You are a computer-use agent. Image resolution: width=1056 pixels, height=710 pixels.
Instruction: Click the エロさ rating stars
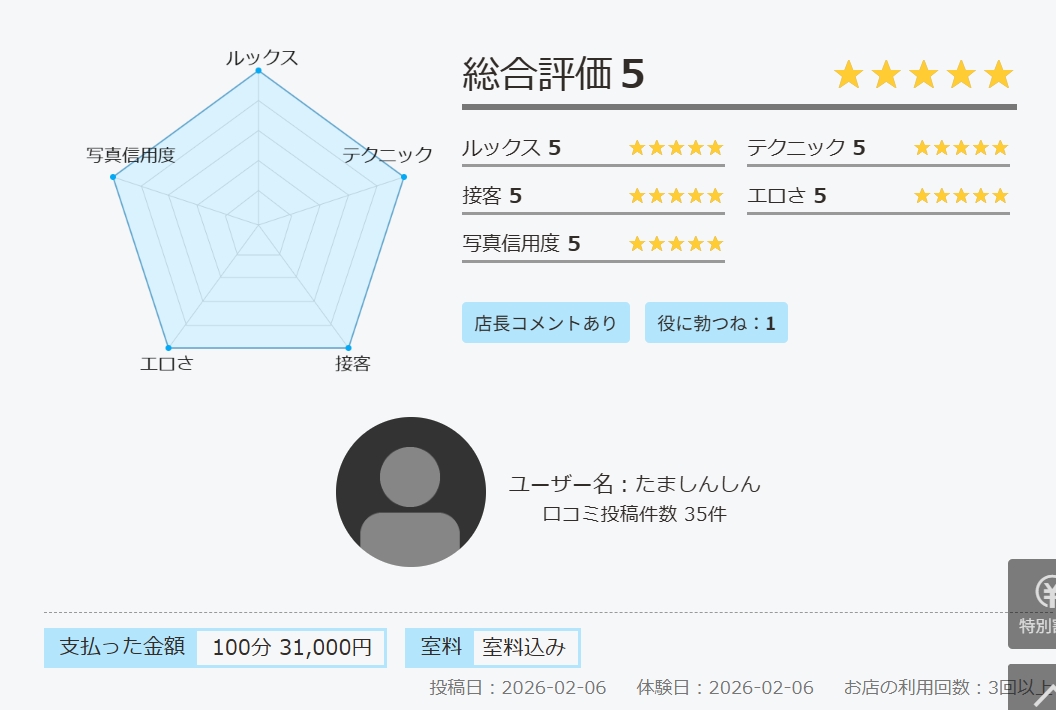(x=960, y=196)
